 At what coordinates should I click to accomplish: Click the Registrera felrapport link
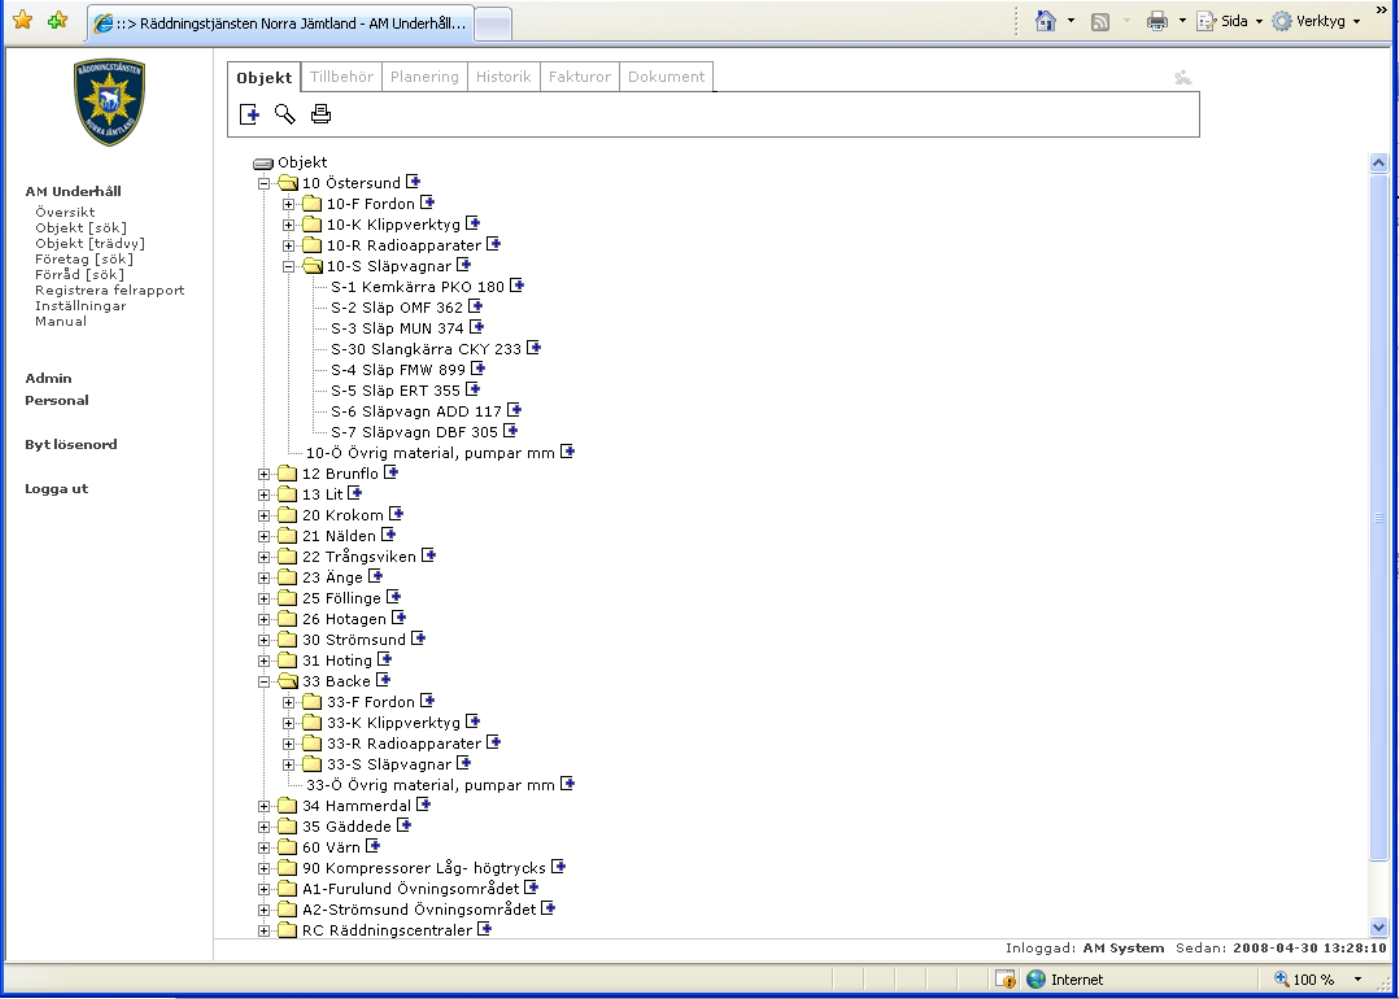(x=109, y=290)
